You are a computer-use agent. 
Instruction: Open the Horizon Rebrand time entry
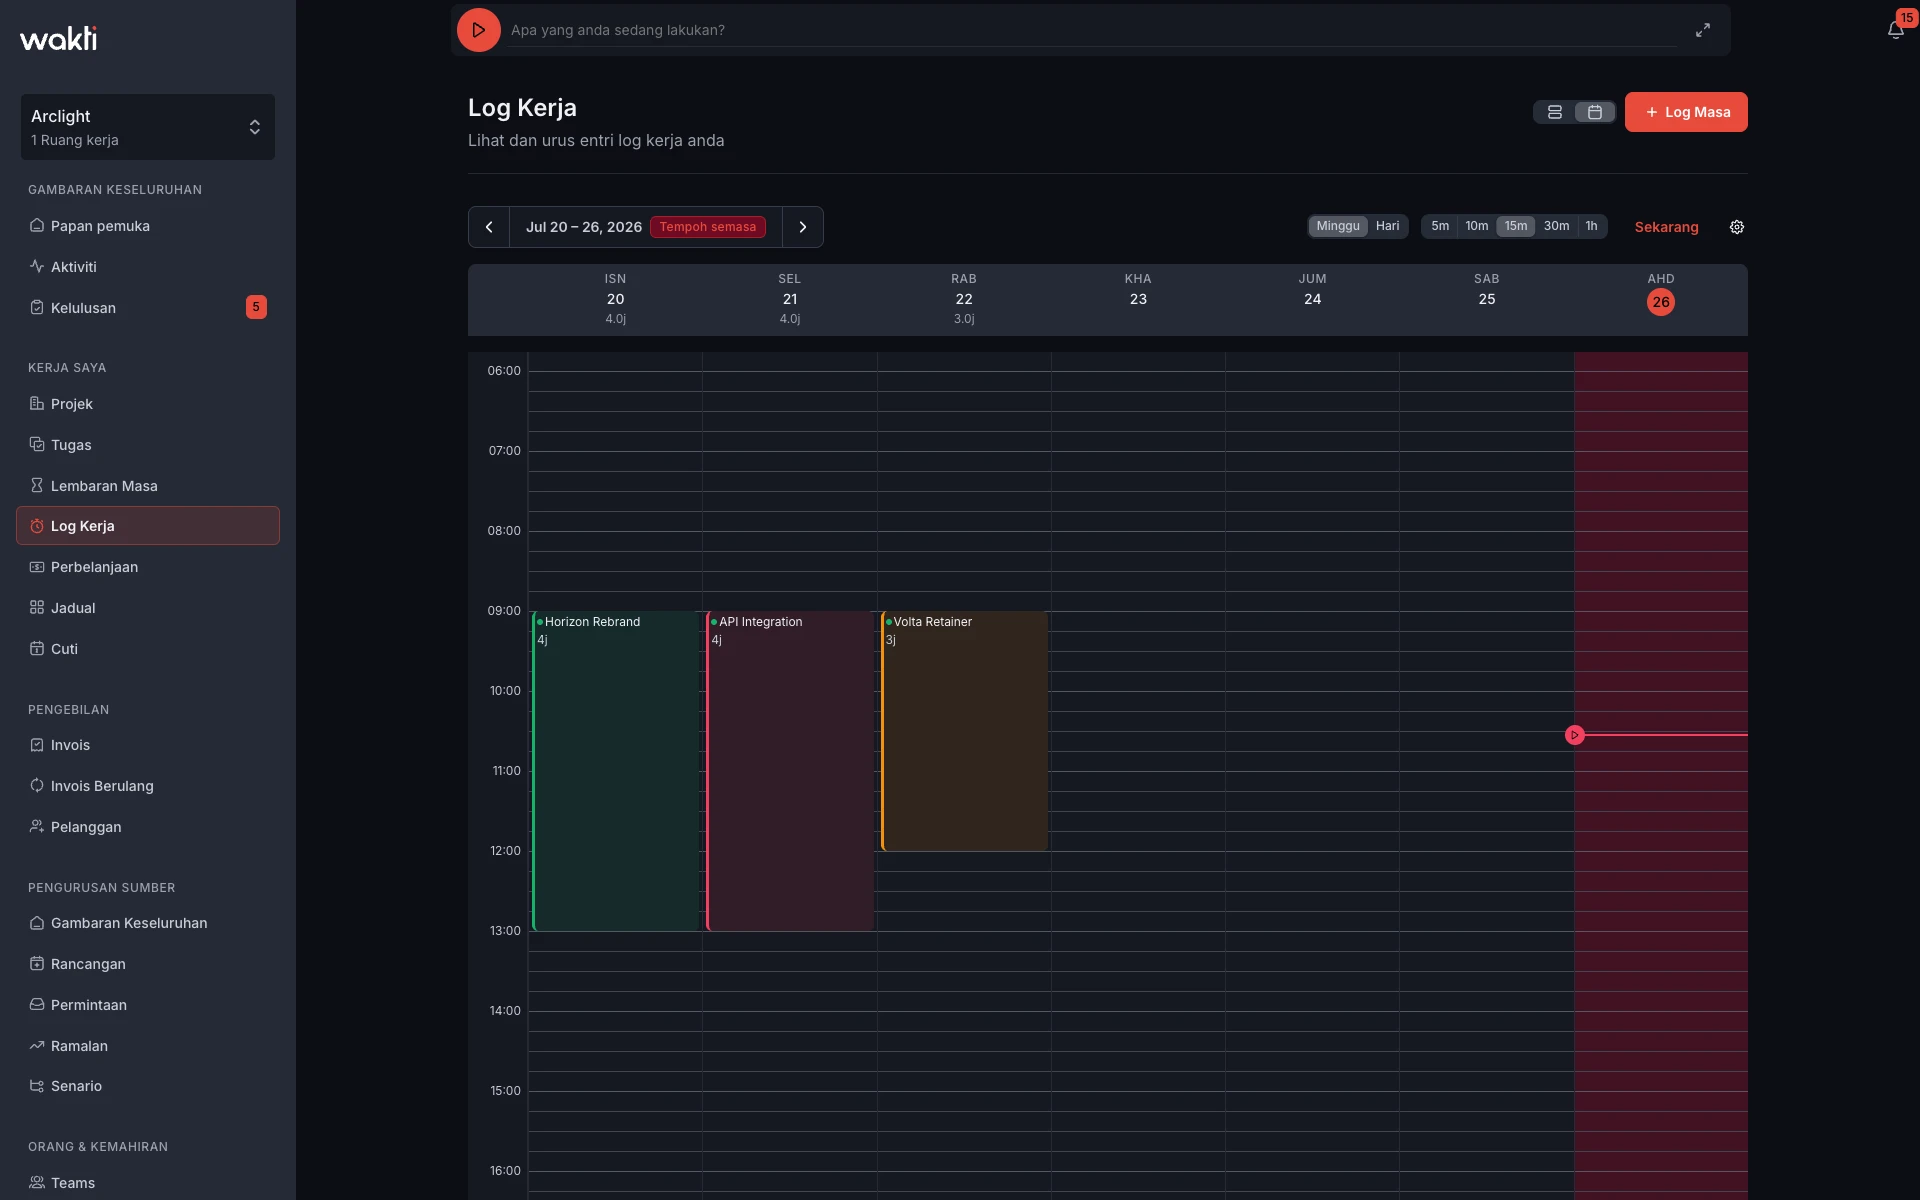click(615, 771)
